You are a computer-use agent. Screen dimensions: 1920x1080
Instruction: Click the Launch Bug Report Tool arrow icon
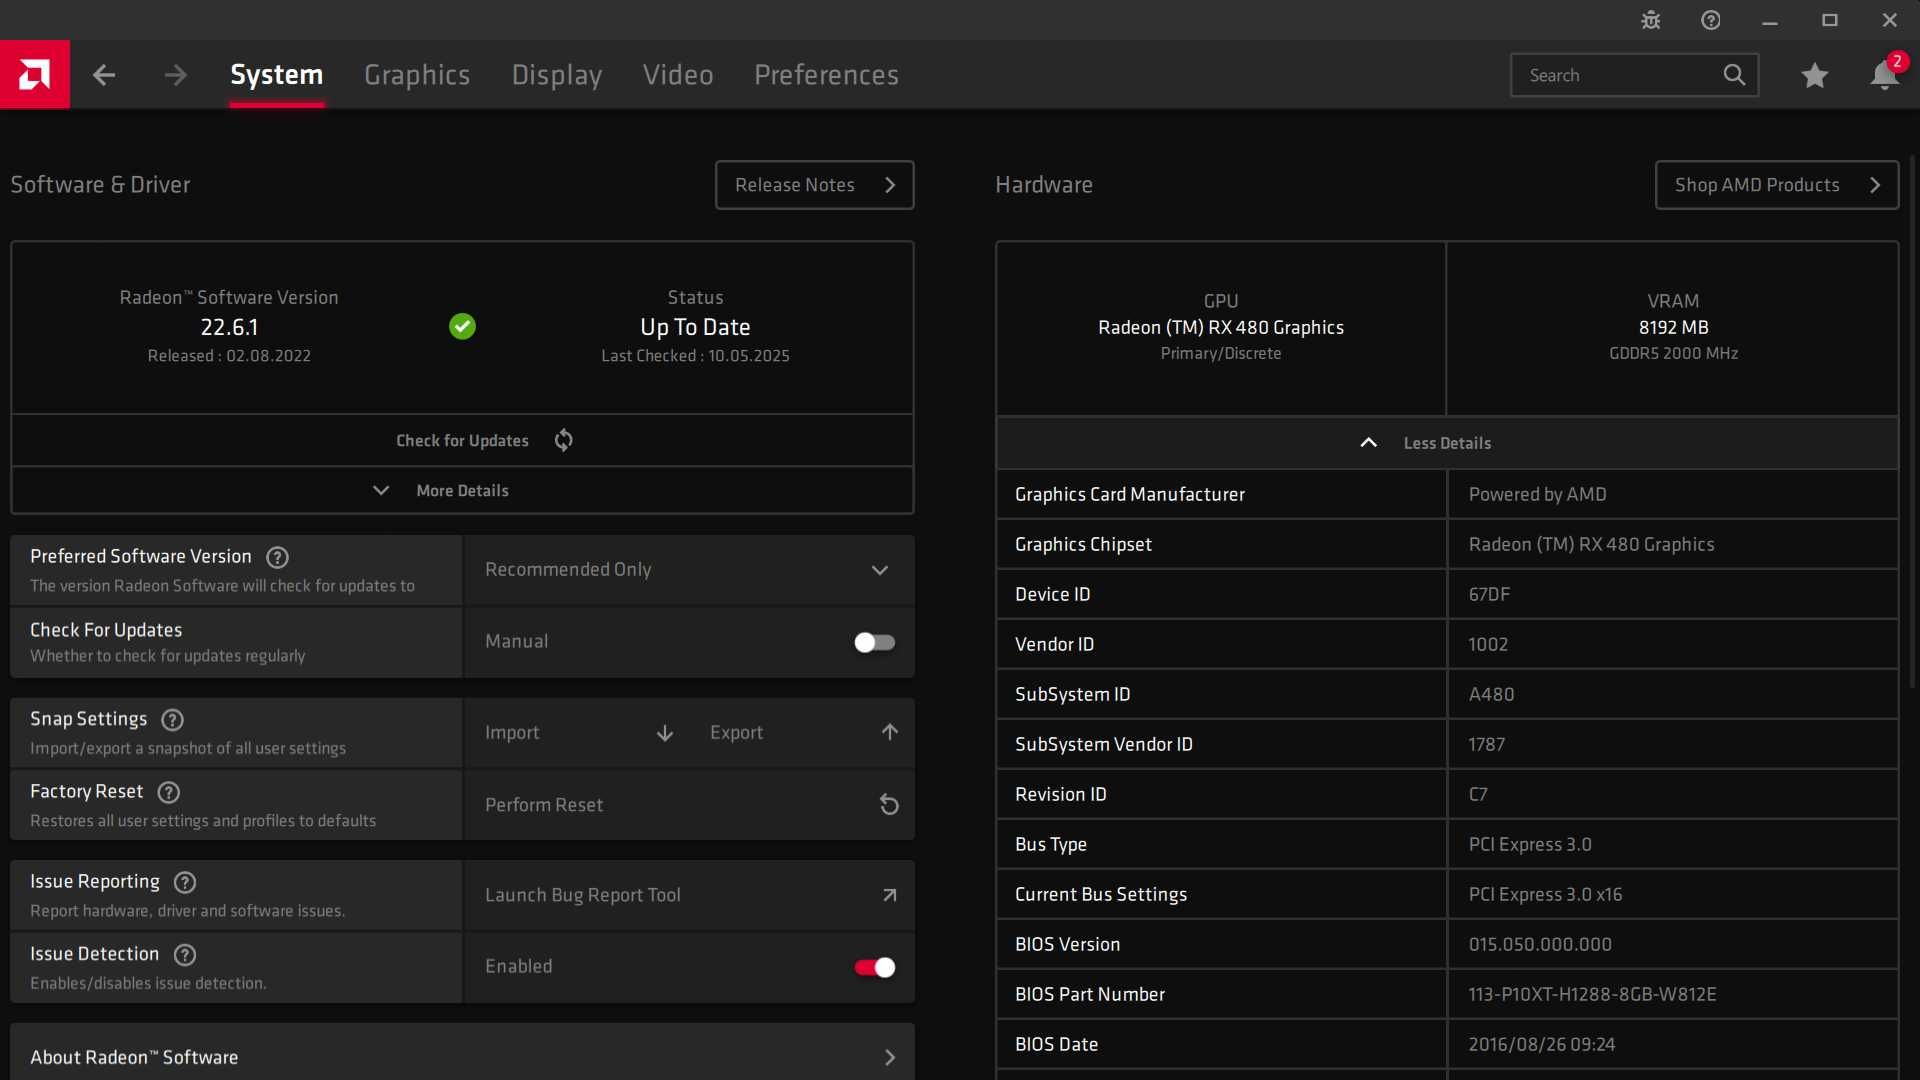tap(889, 896)
